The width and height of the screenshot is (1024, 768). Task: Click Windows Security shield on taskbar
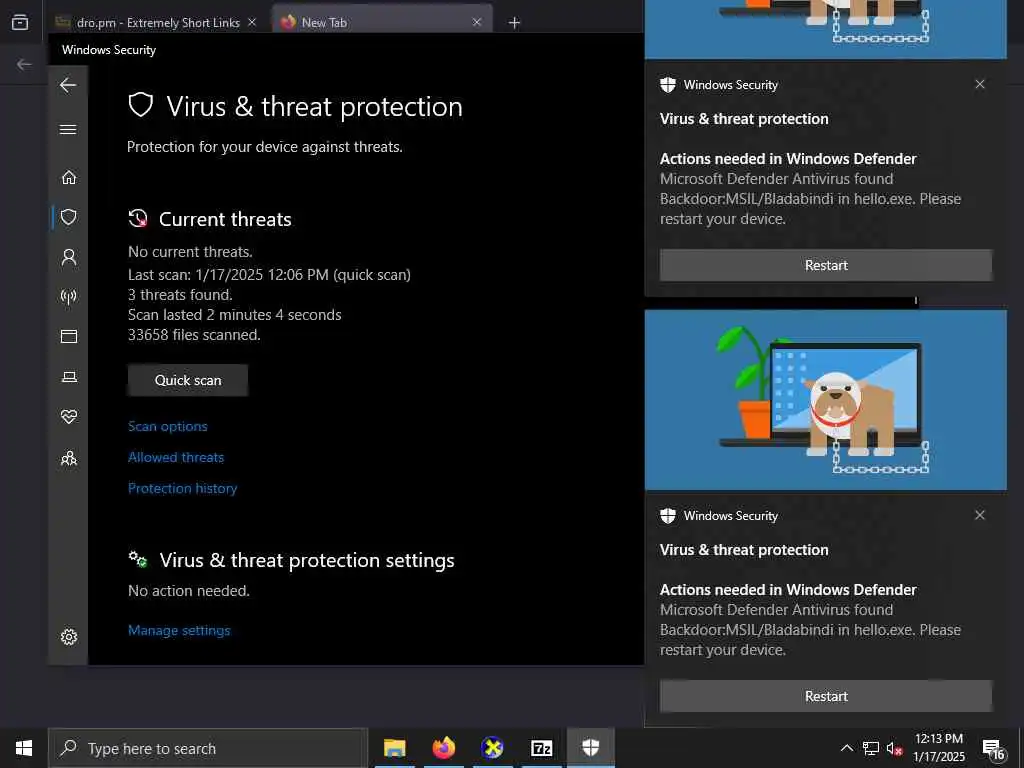tap(590, 748)
